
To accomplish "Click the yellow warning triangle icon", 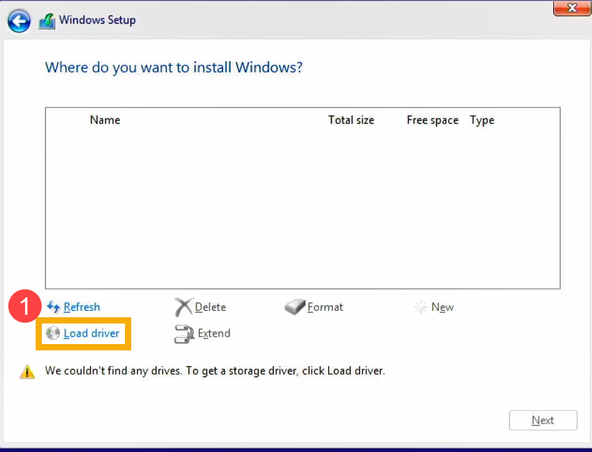I will (x=27, y=372).
